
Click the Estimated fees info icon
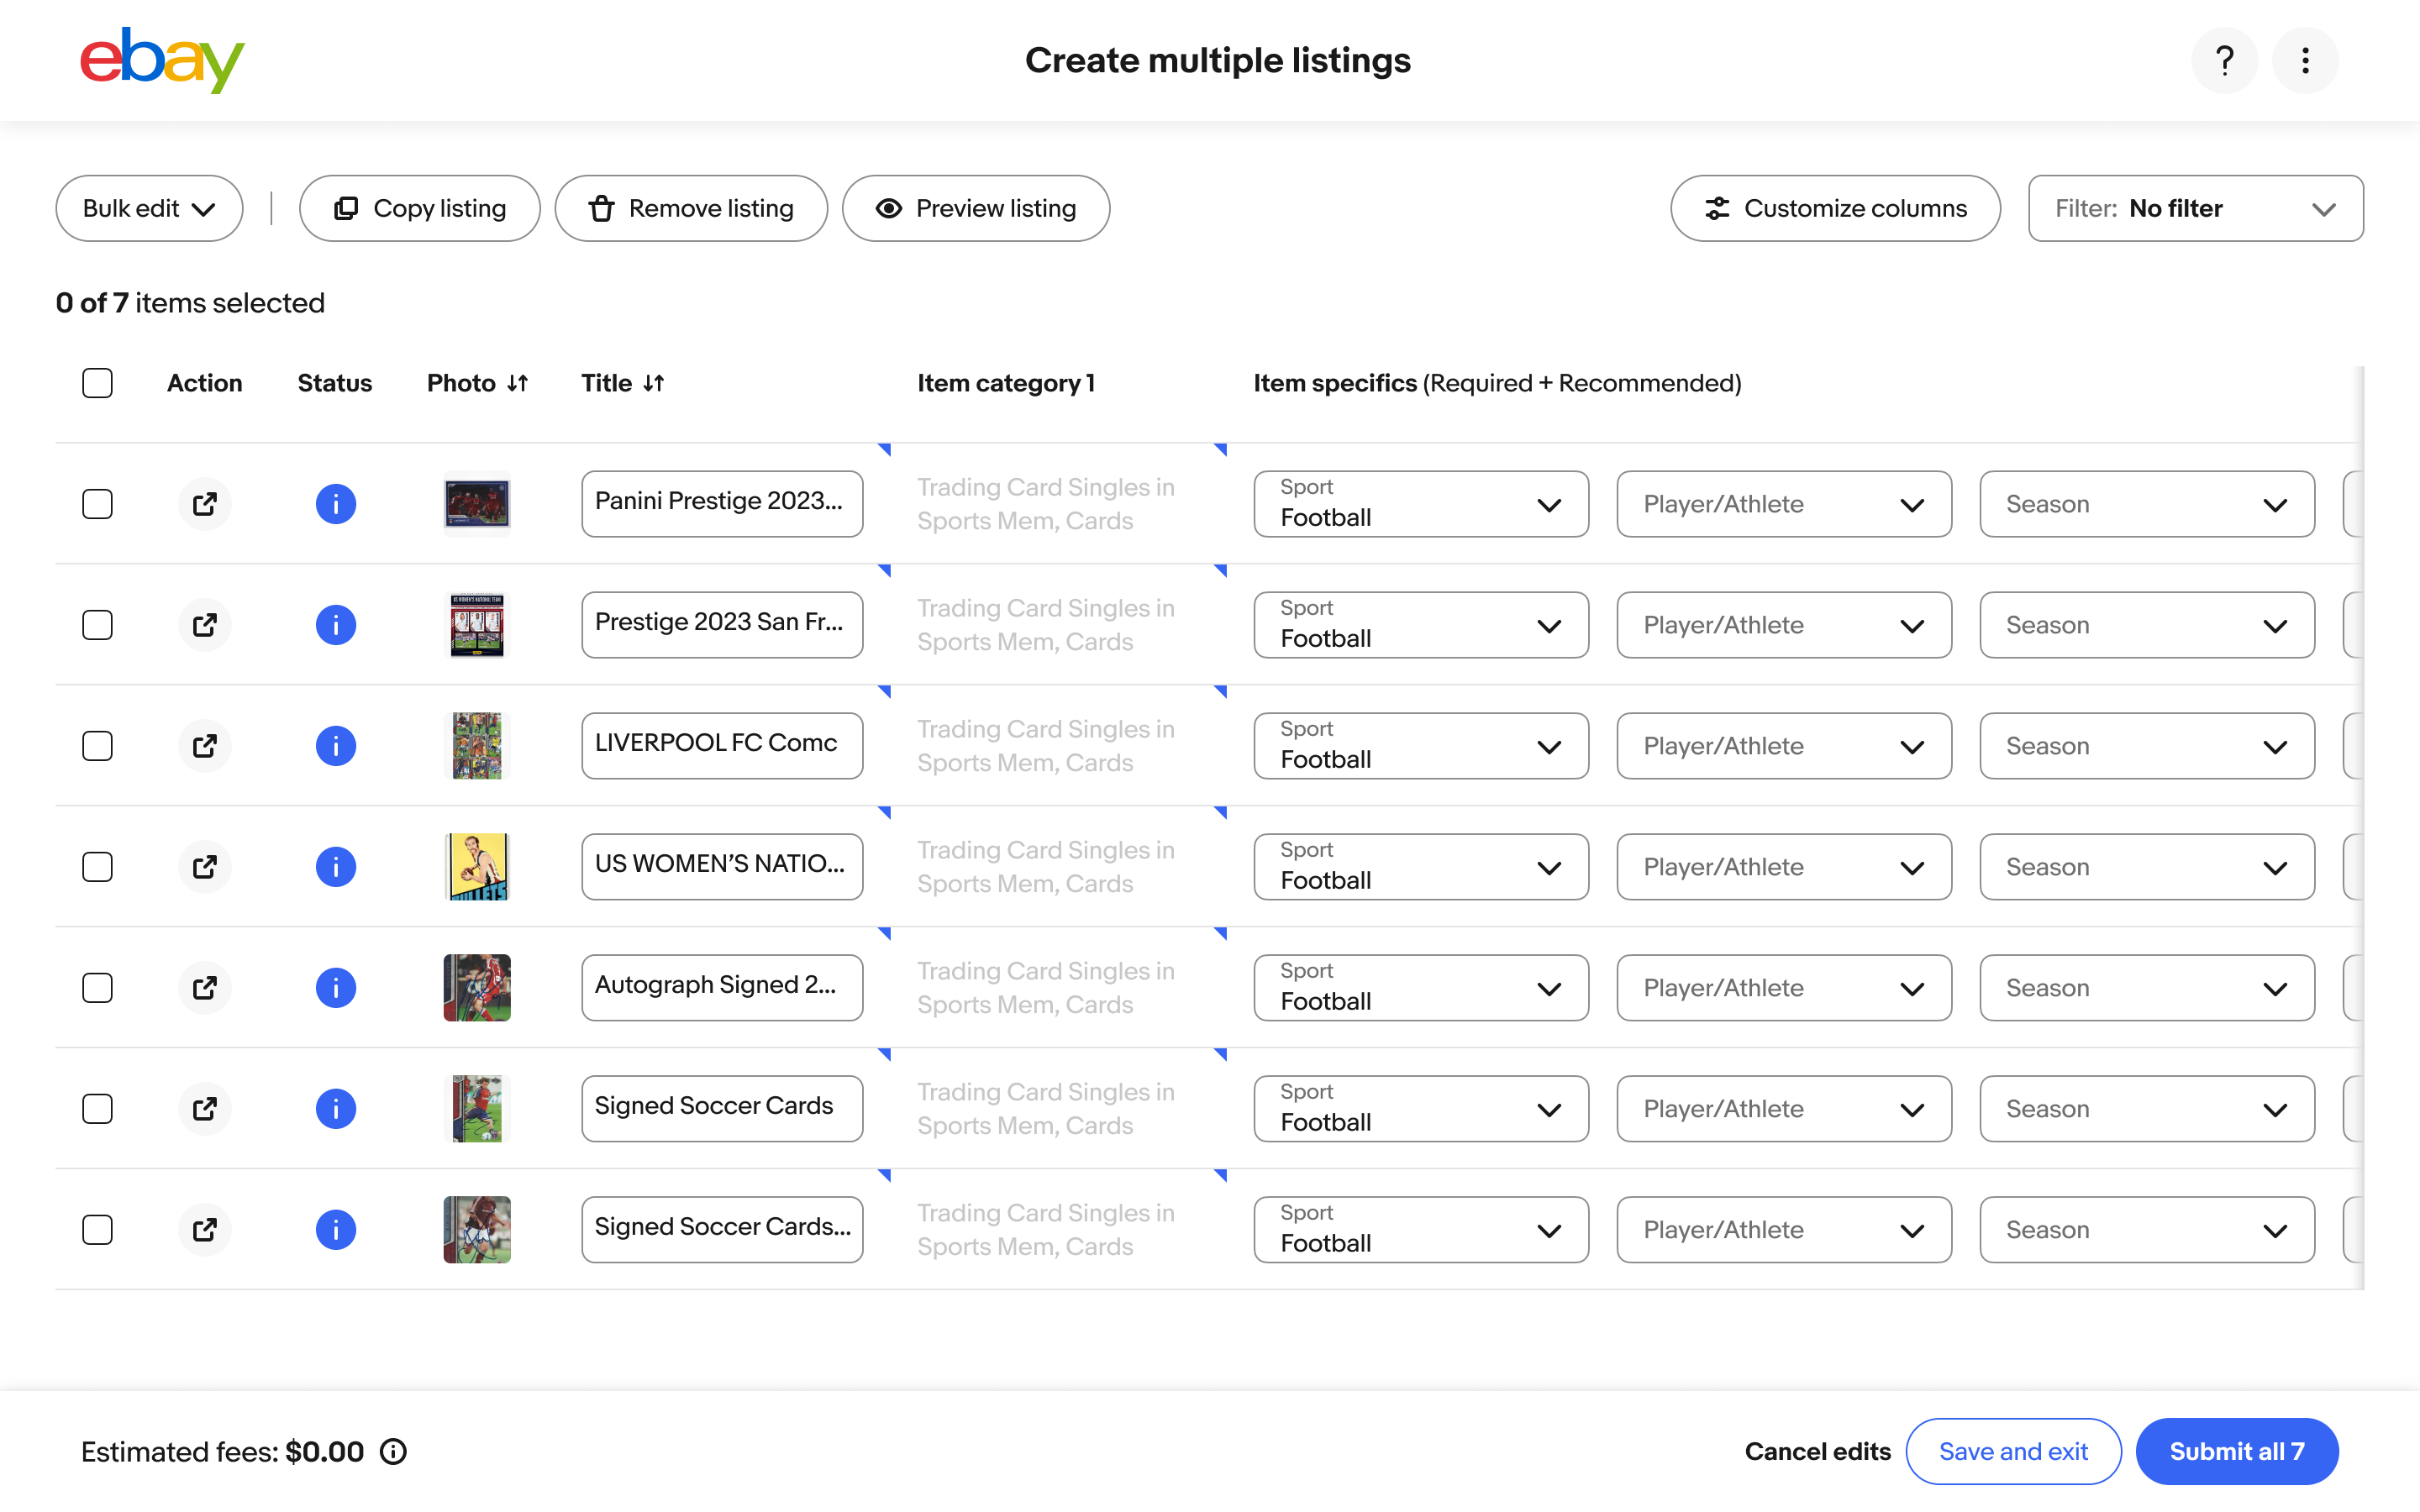[393, 1451]
